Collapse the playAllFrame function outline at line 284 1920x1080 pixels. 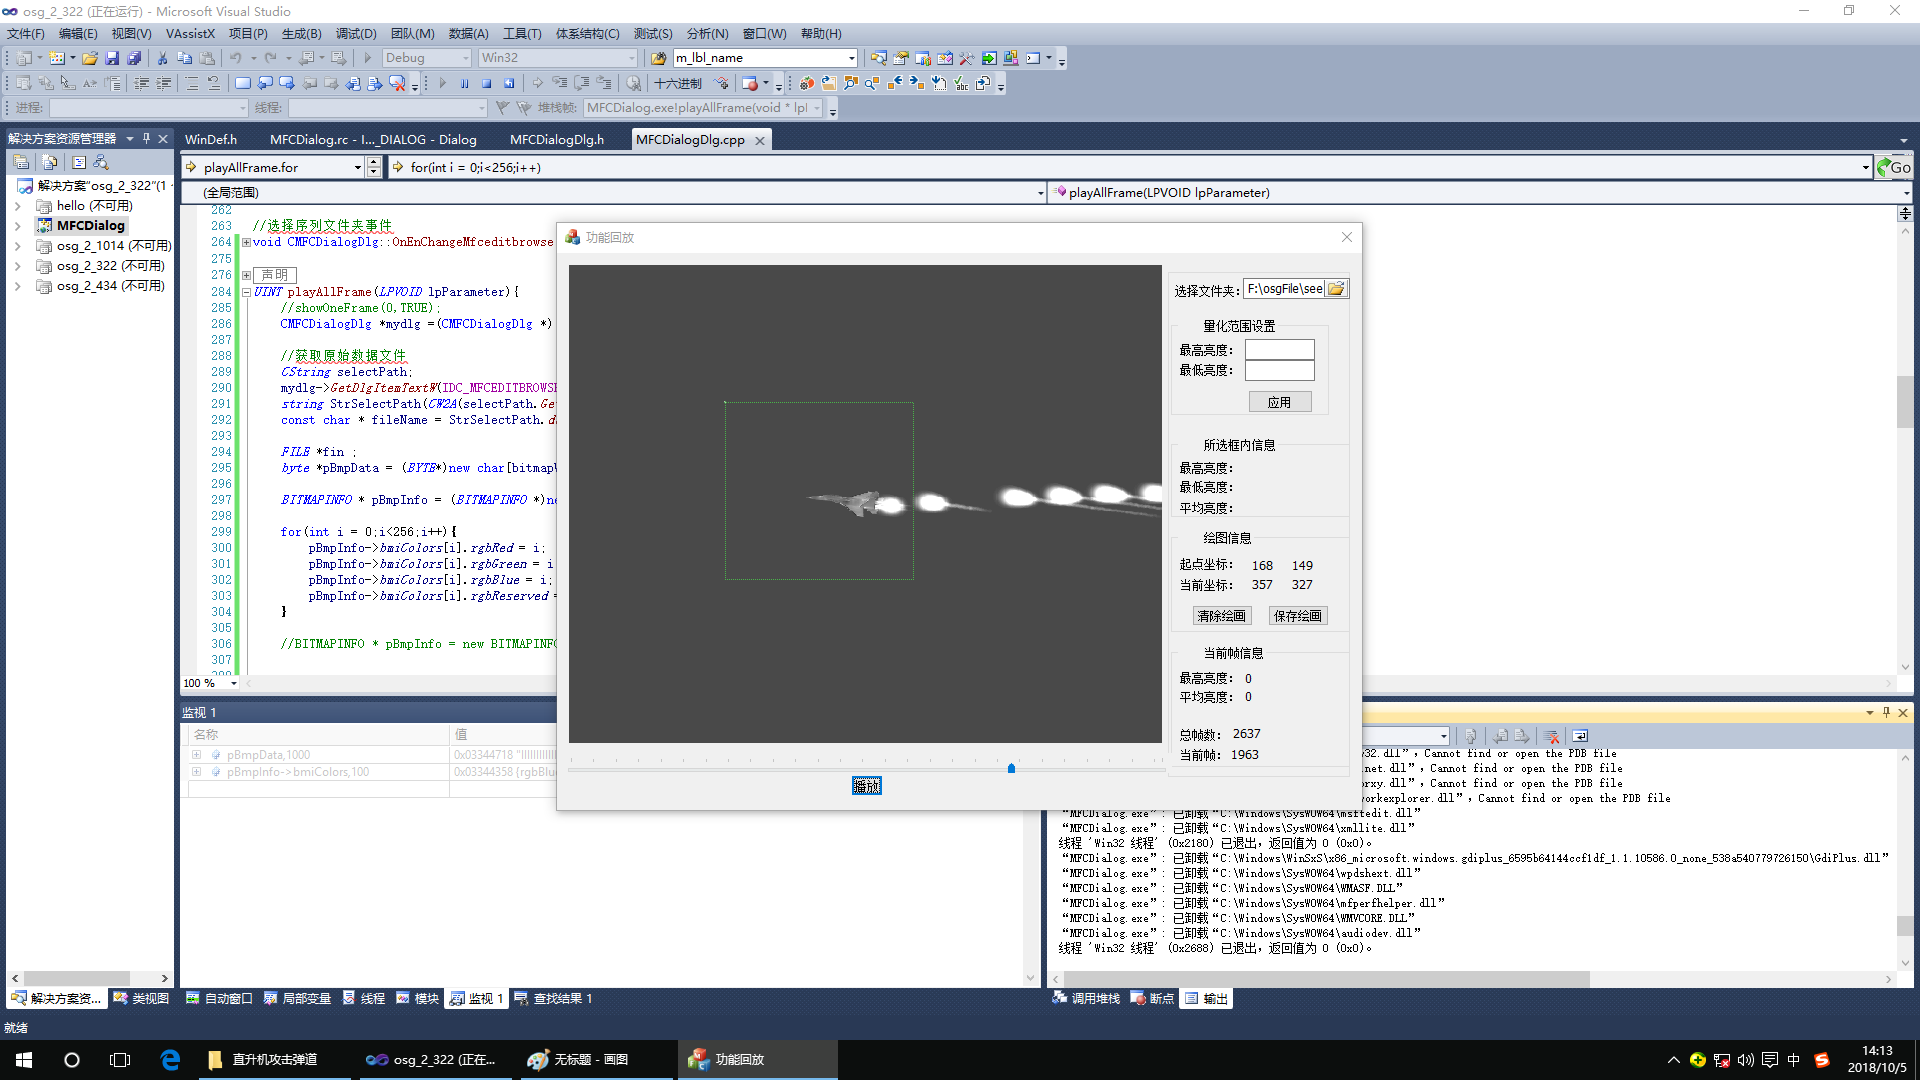(x=246, y=292)
